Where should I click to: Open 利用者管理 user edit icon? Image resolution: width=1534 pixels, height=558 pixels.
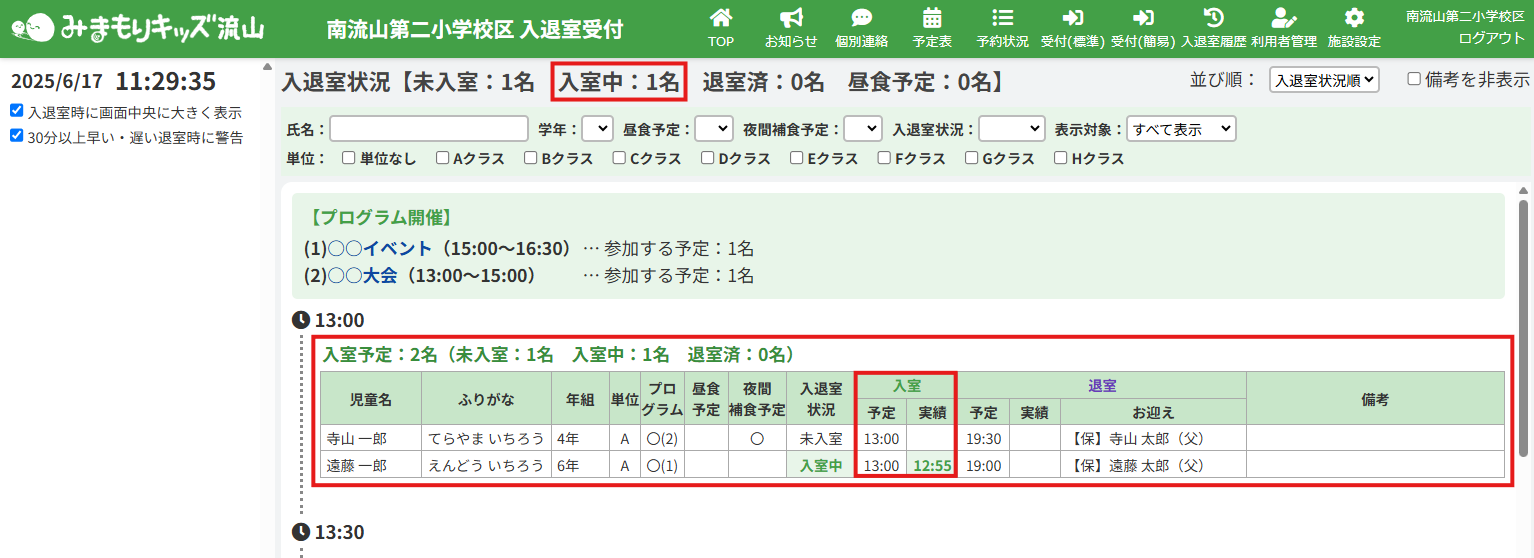tap(1283, 18)
